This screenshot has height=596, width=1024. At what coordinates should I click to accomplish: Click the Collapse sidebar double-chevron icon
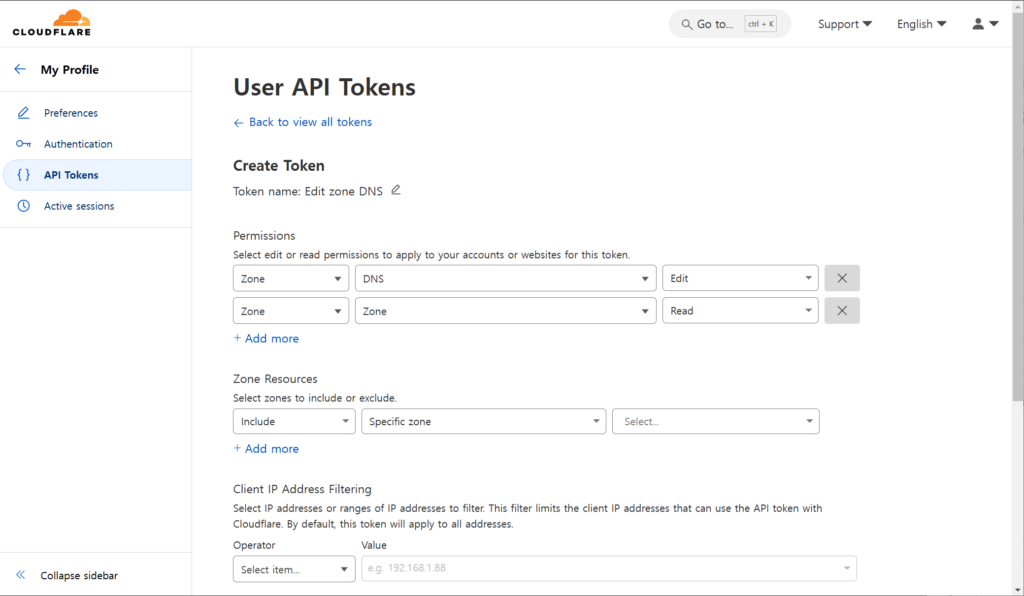(20, 575)
